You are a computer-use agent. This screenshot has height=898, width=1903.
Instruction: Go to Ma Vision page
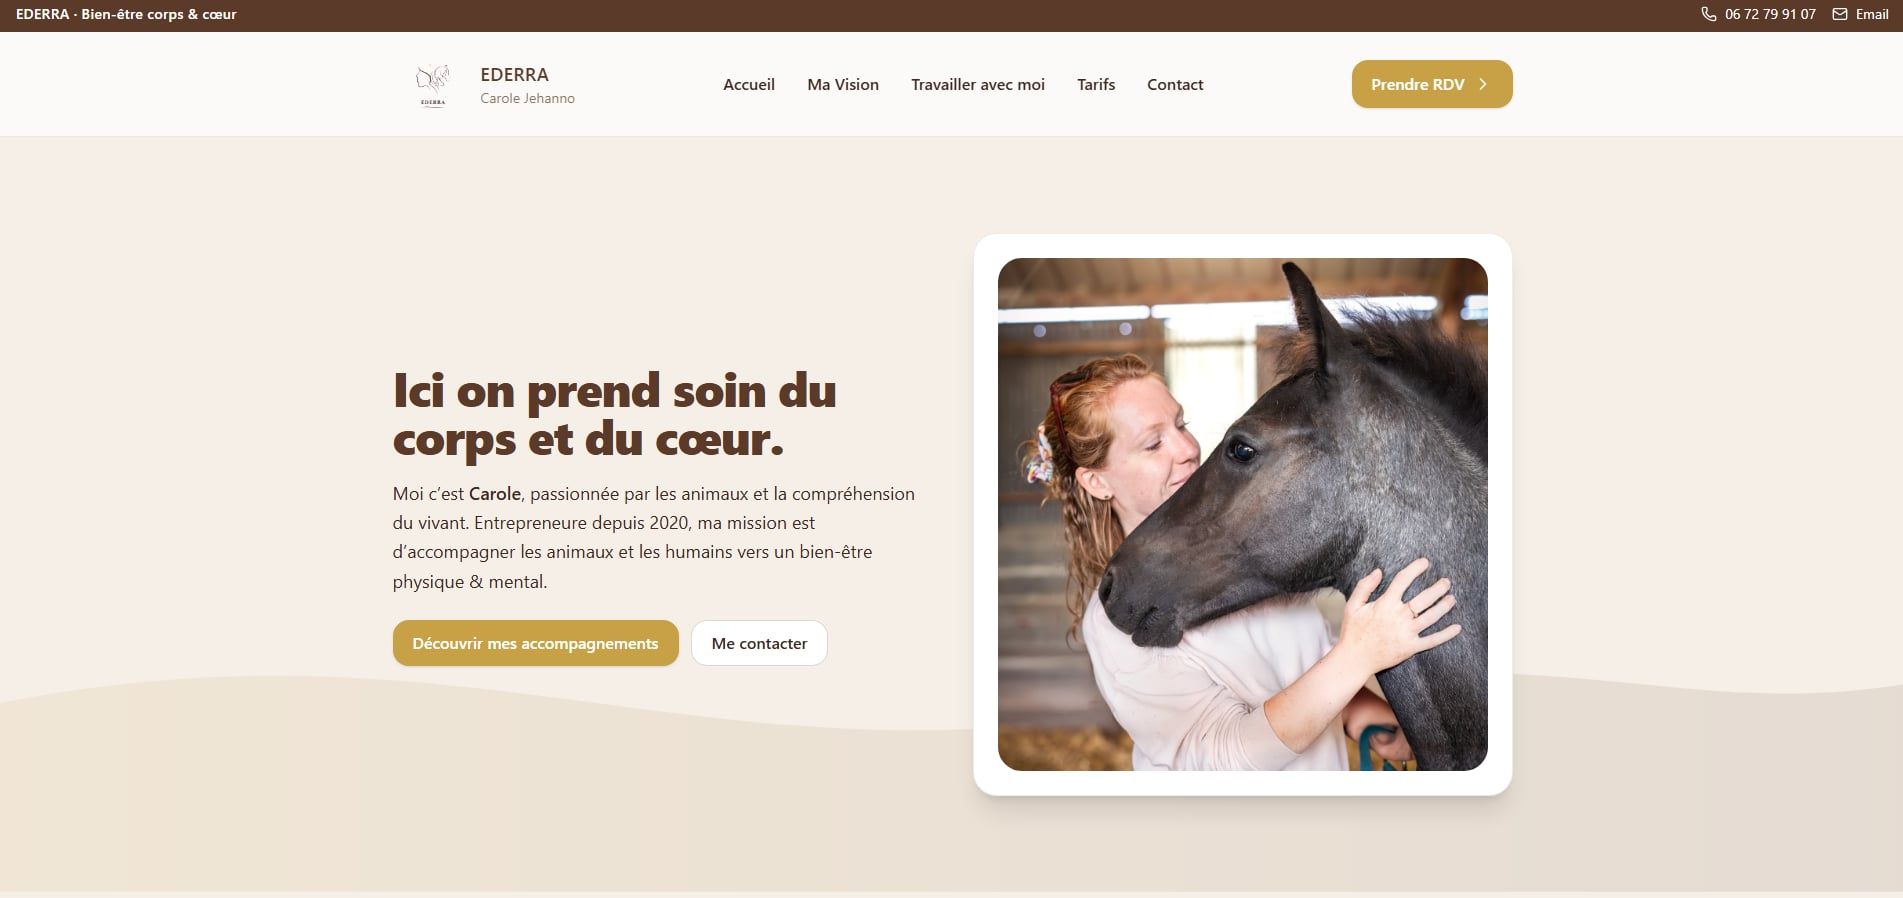(x=843, y=85)
